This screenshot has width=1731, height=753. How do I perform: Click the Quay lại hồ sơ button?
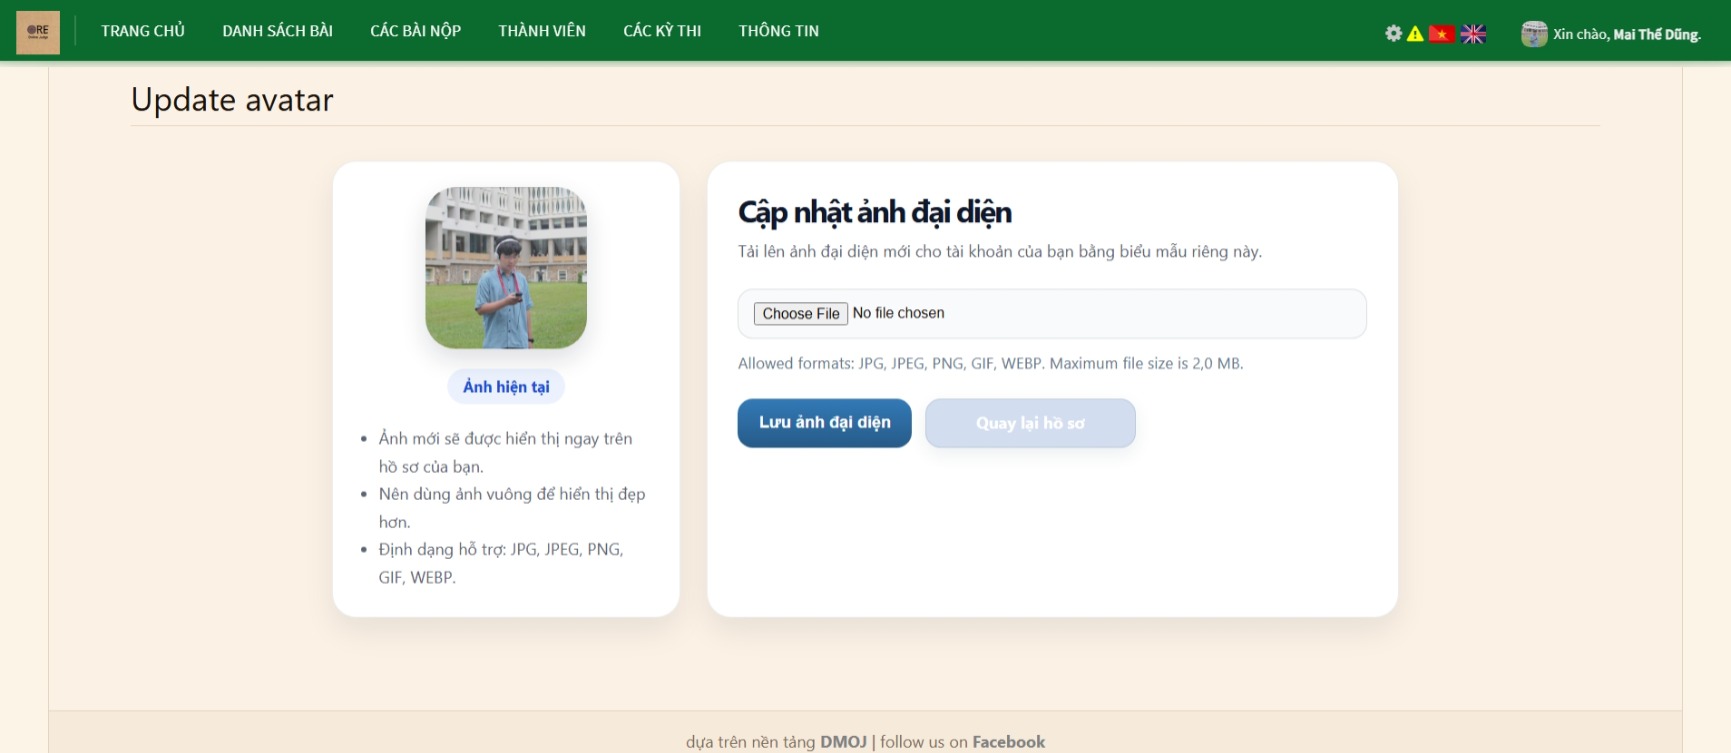(x=1030, y=423)
